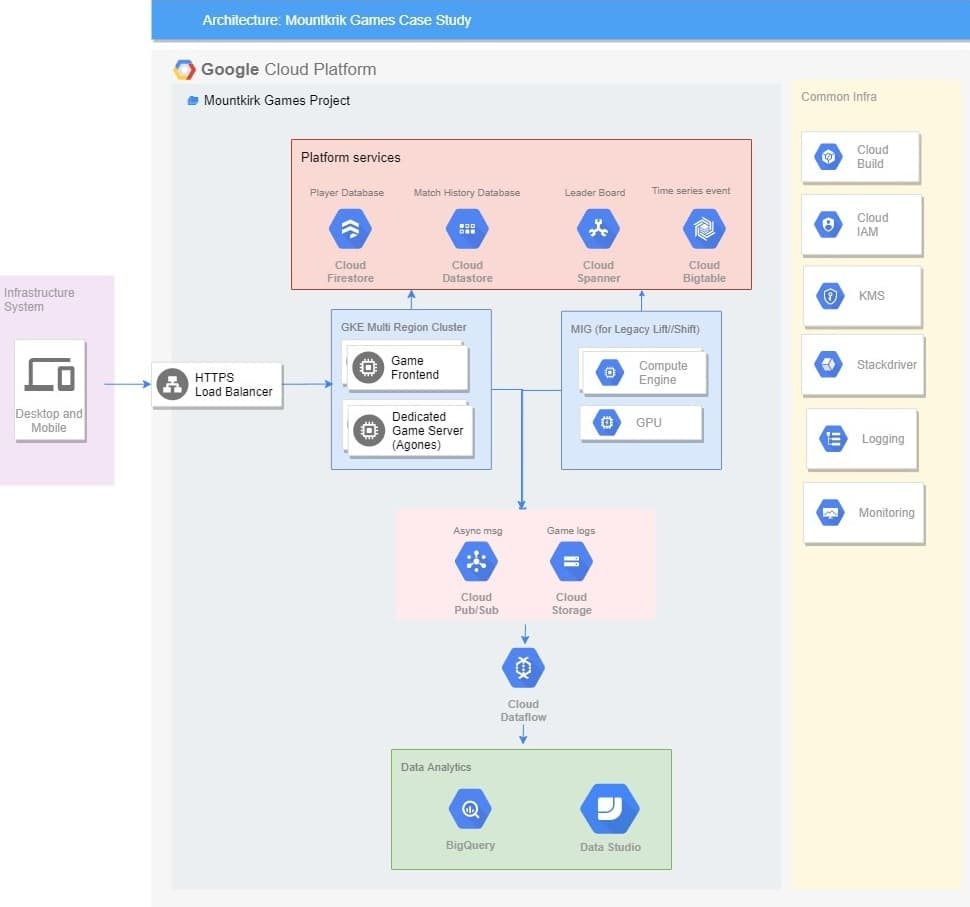The height and width of the screenshot is (907, 970).
Task: Select the Cloud Dataflow icon
Action: [x=523, y=668]
